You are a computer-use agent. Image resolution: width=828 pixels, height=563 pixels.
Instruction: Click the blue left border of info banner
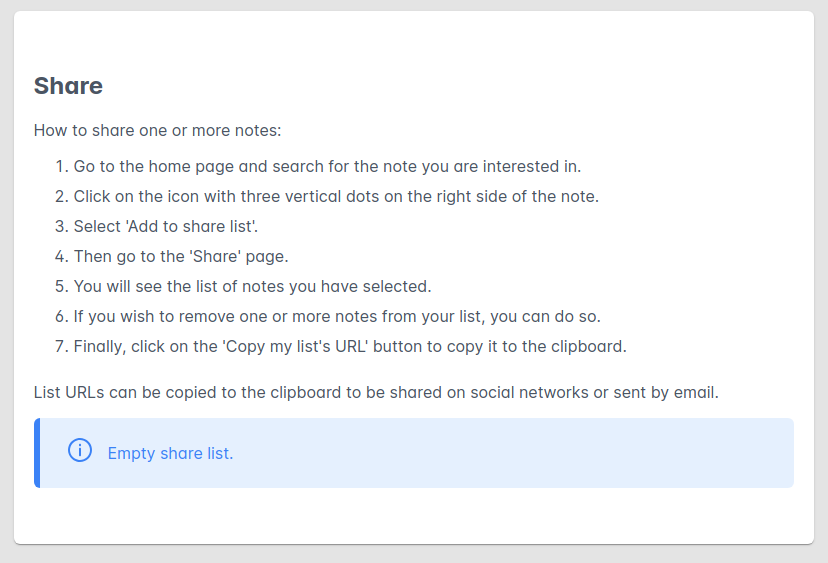click(37, 453)
